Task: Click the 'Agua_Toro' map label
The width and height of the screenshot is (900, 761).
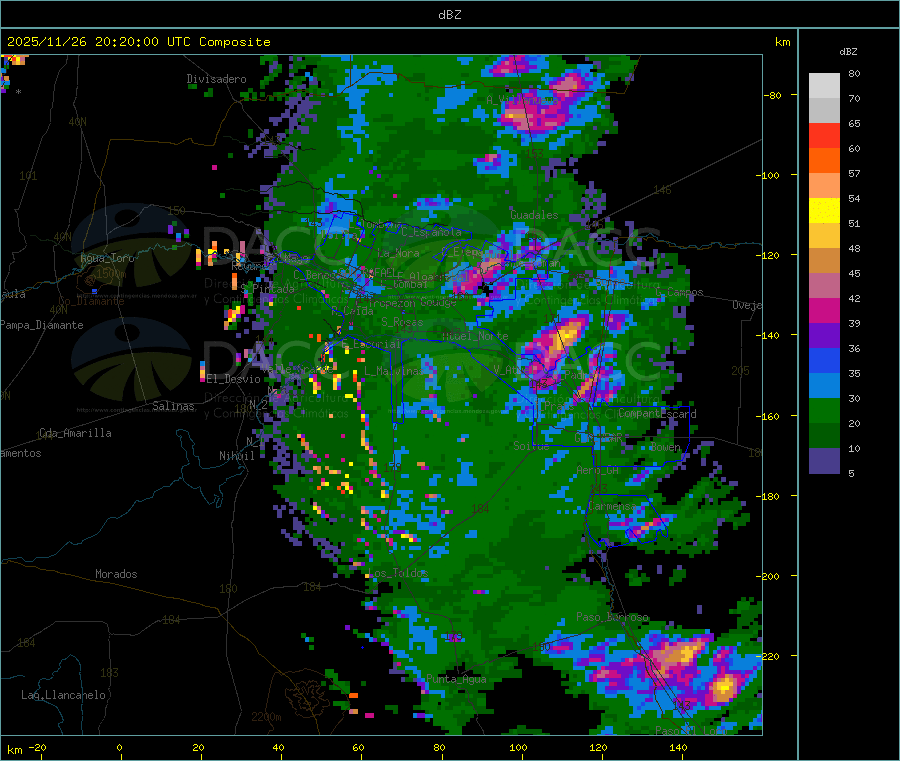Action: point(107,258)
